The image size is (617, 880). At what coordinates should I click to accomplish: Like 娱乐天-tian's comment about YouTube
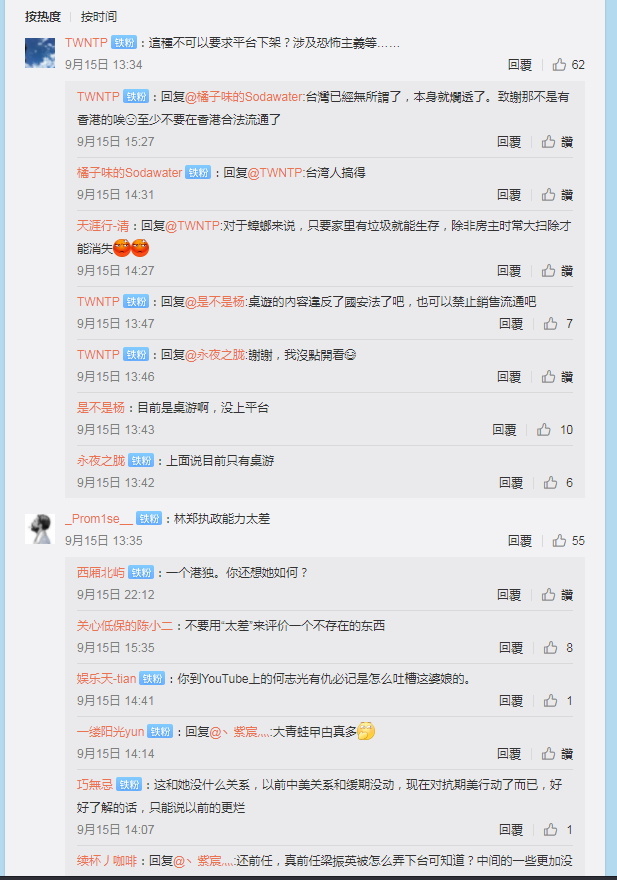coord(550,701)
